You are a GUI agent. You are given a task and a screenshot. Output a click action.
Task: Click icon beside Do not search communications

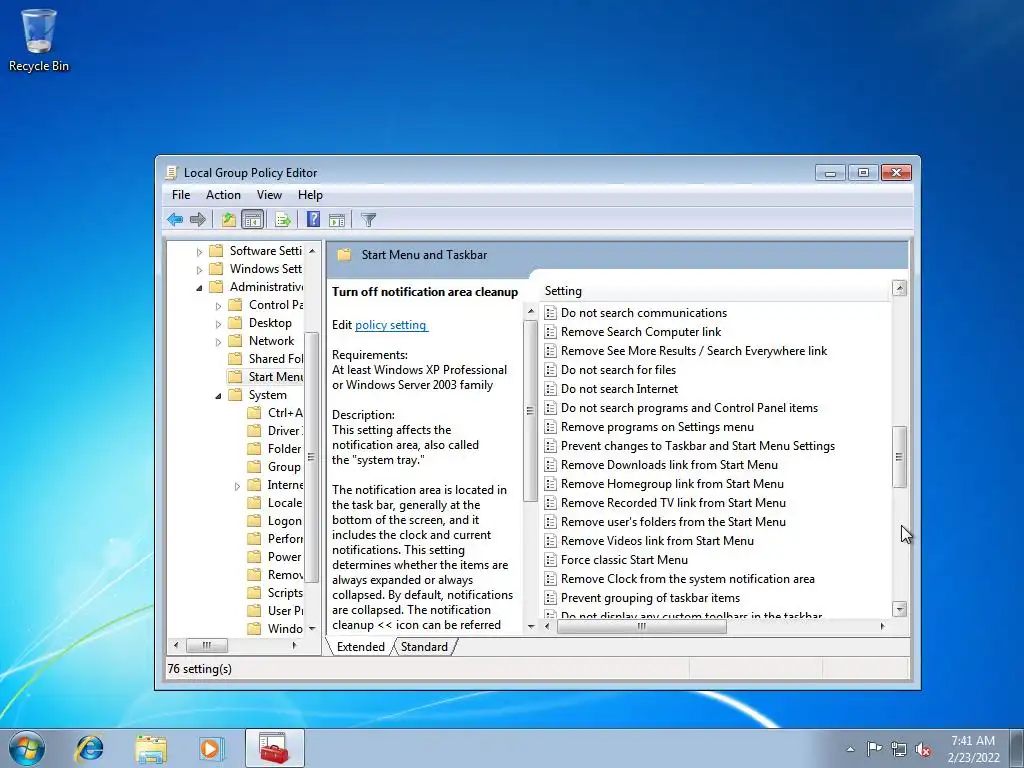551,313
